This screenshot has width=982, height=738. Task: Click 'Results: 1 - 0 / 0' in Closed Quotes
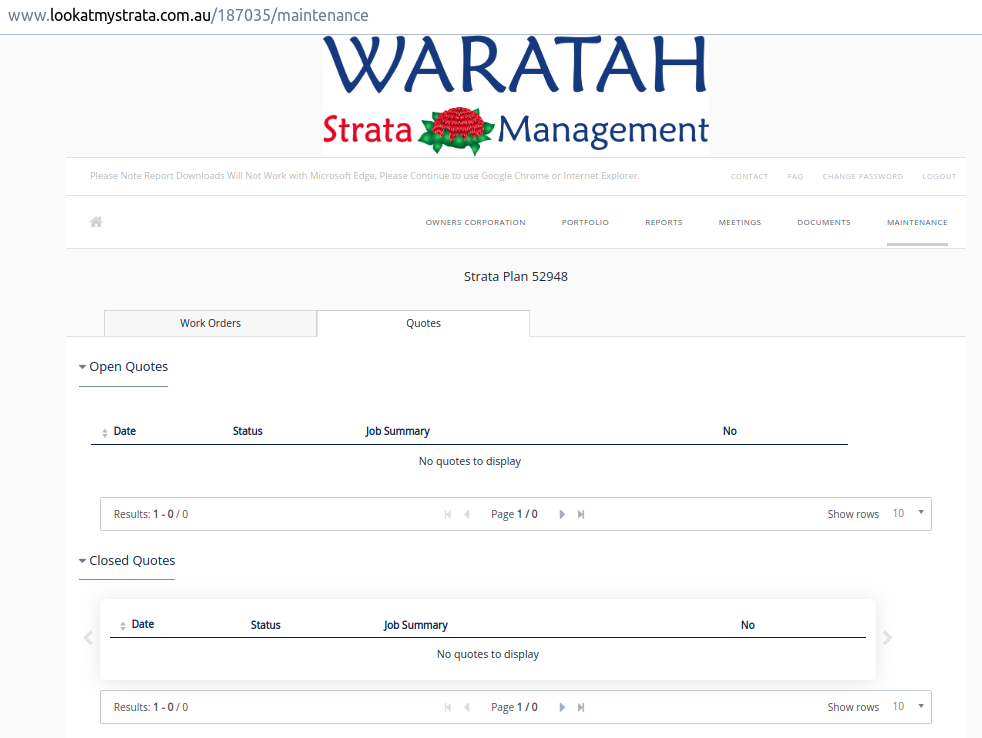[151, 707]
